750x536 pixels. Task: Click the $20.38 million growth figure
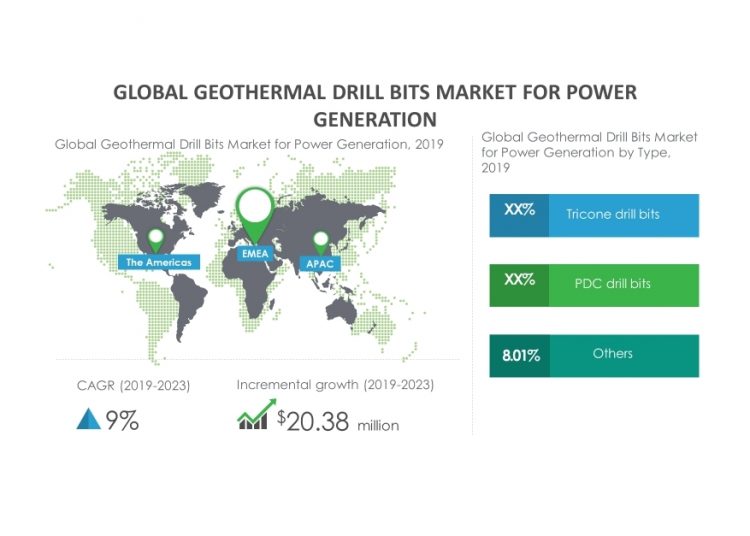[337, 423]
